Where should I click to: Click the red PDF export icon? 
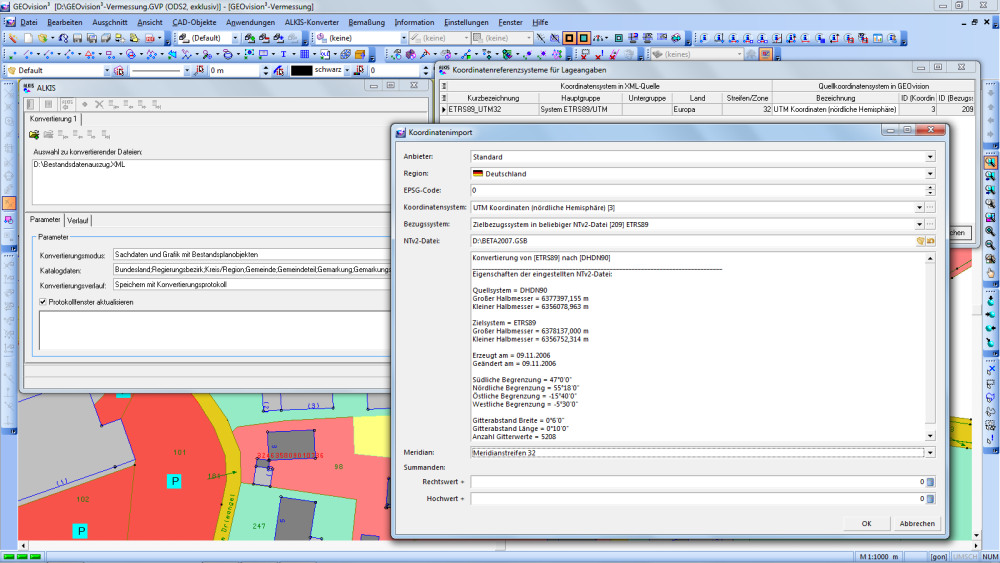pyautogui.click(x=150, y=38)
